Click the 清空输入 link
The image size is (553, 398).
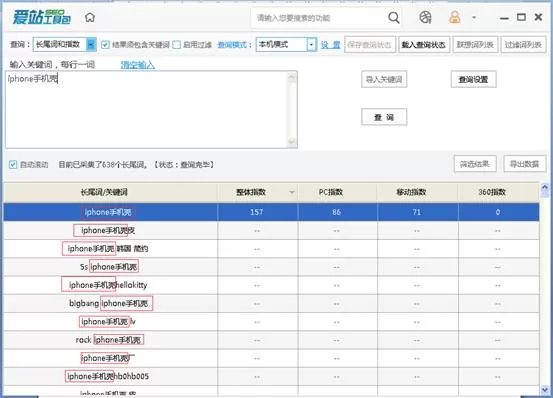(x=138, y=65)
